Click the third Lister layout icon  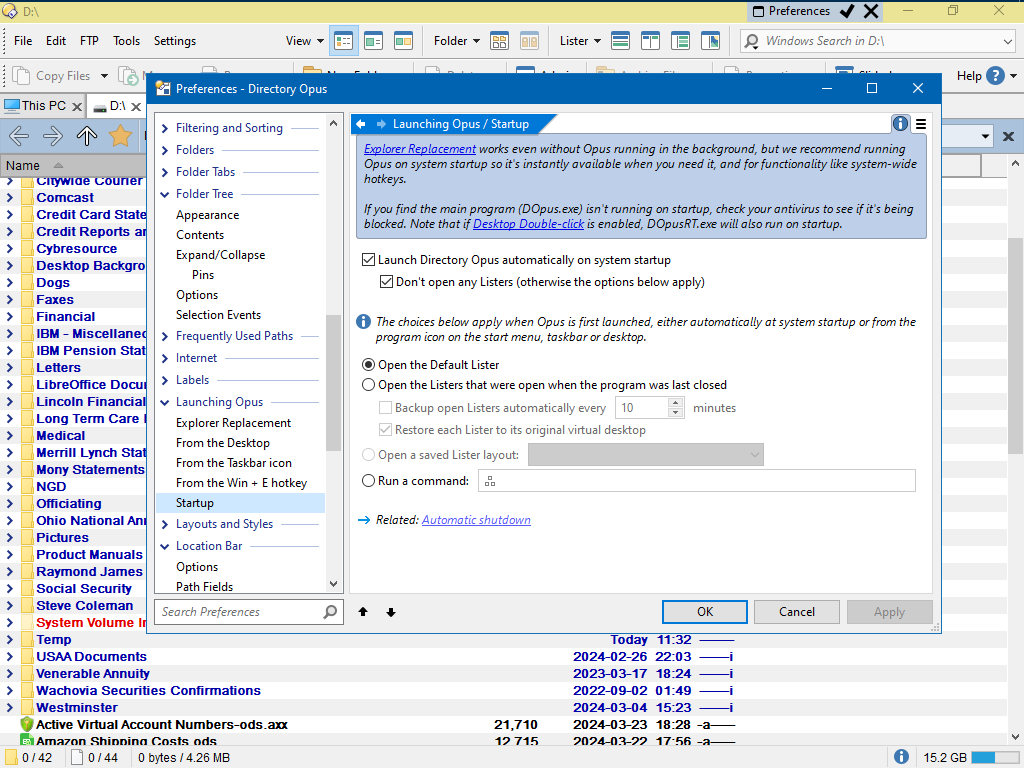(680, 41)
